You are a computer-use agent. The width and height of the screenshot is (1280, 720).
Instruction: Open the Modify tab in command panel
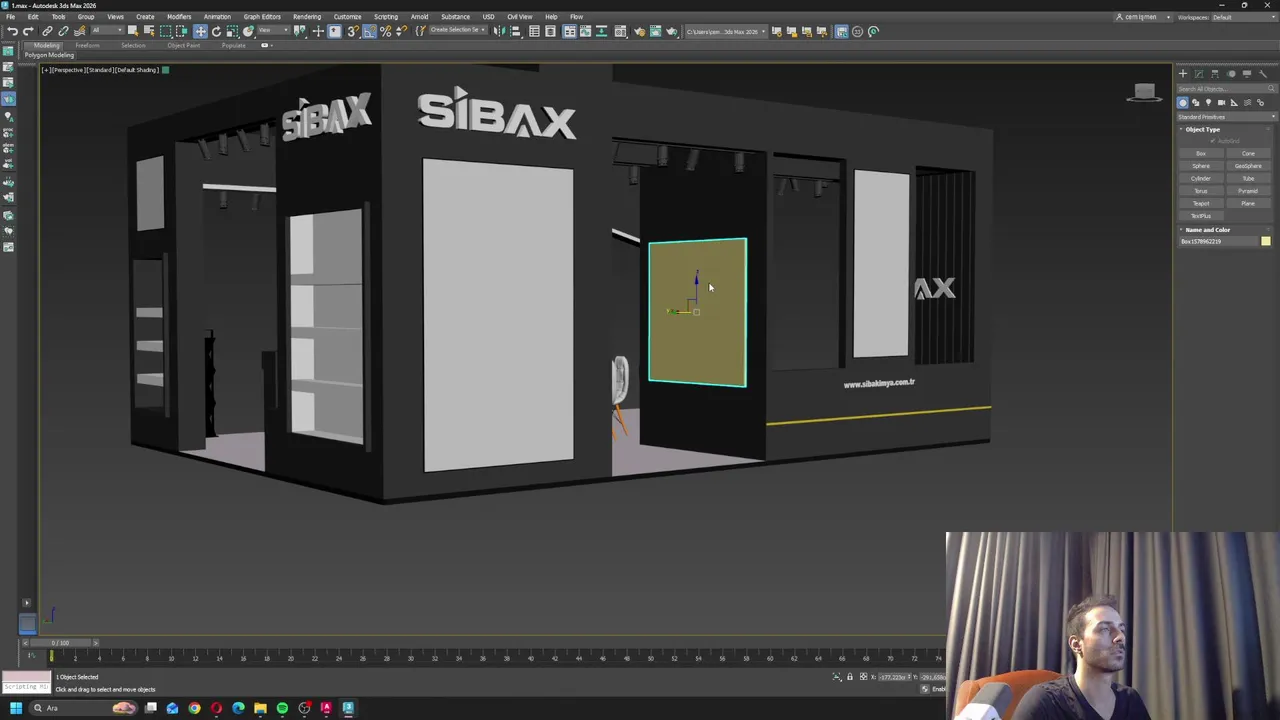point(1199,74)
